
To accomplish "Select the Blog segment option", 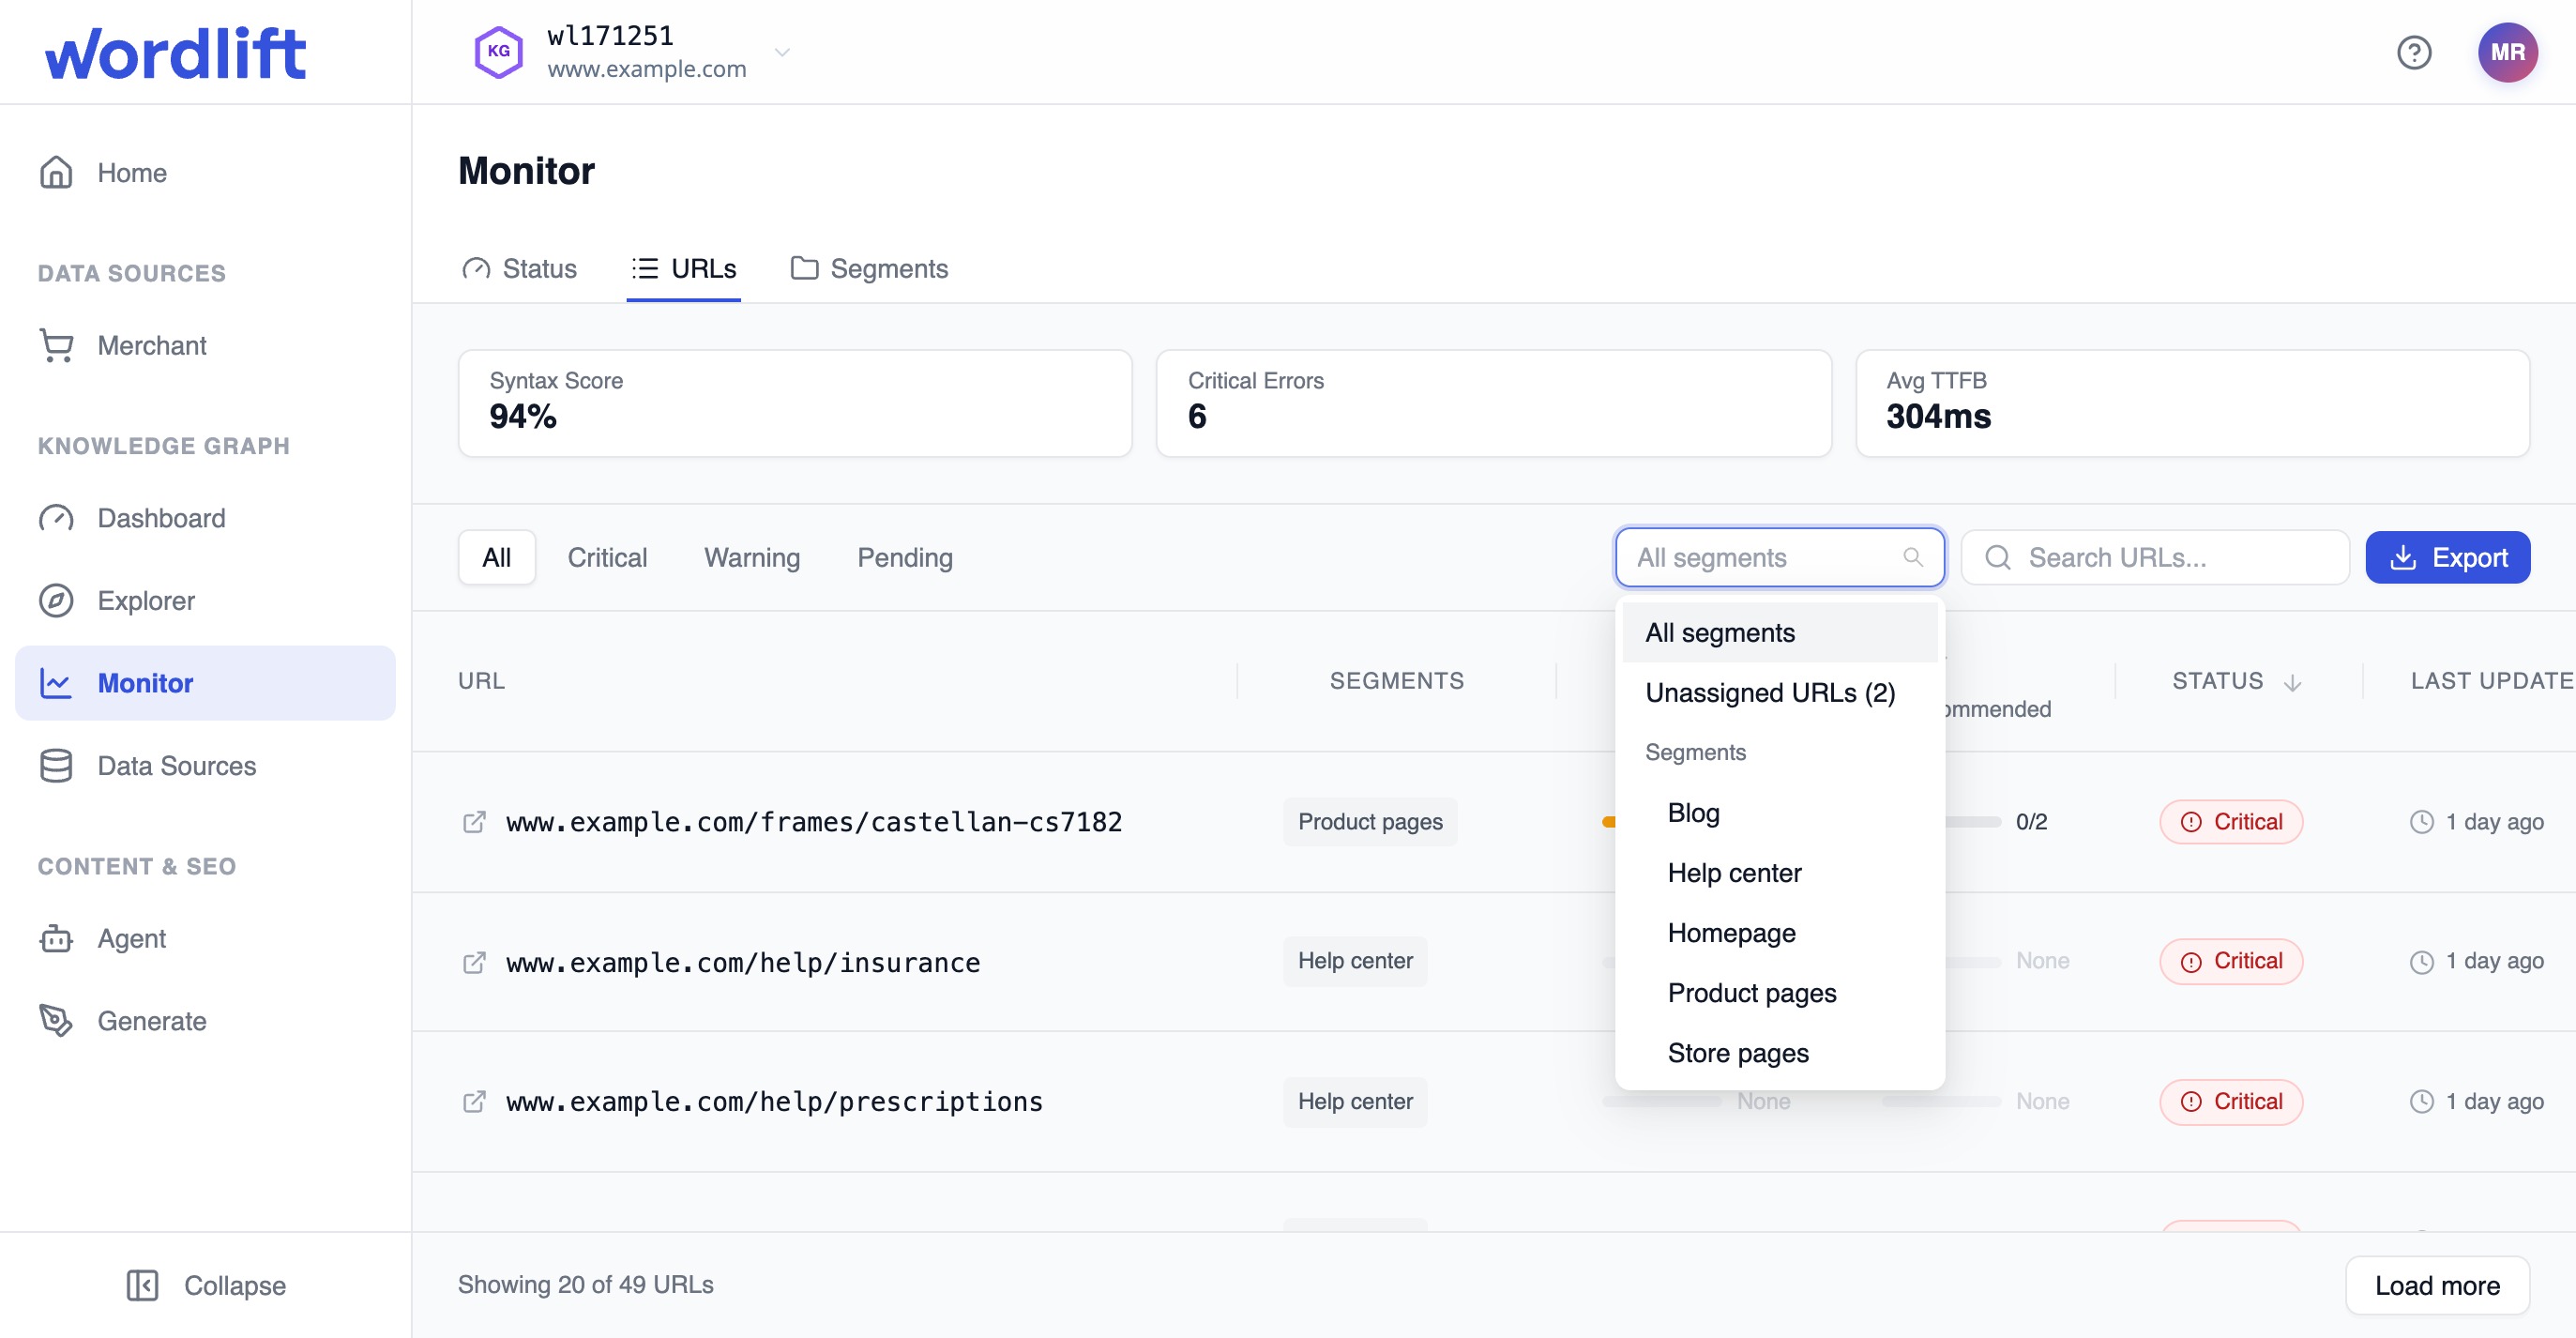I will [1779, 812].
